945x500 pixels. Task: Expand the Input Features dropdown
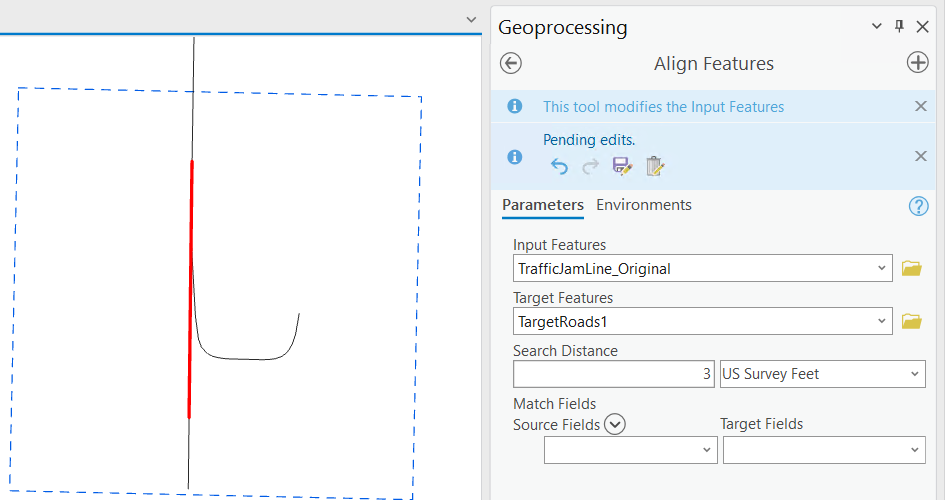pyautogui.click(x=882, y=268)
